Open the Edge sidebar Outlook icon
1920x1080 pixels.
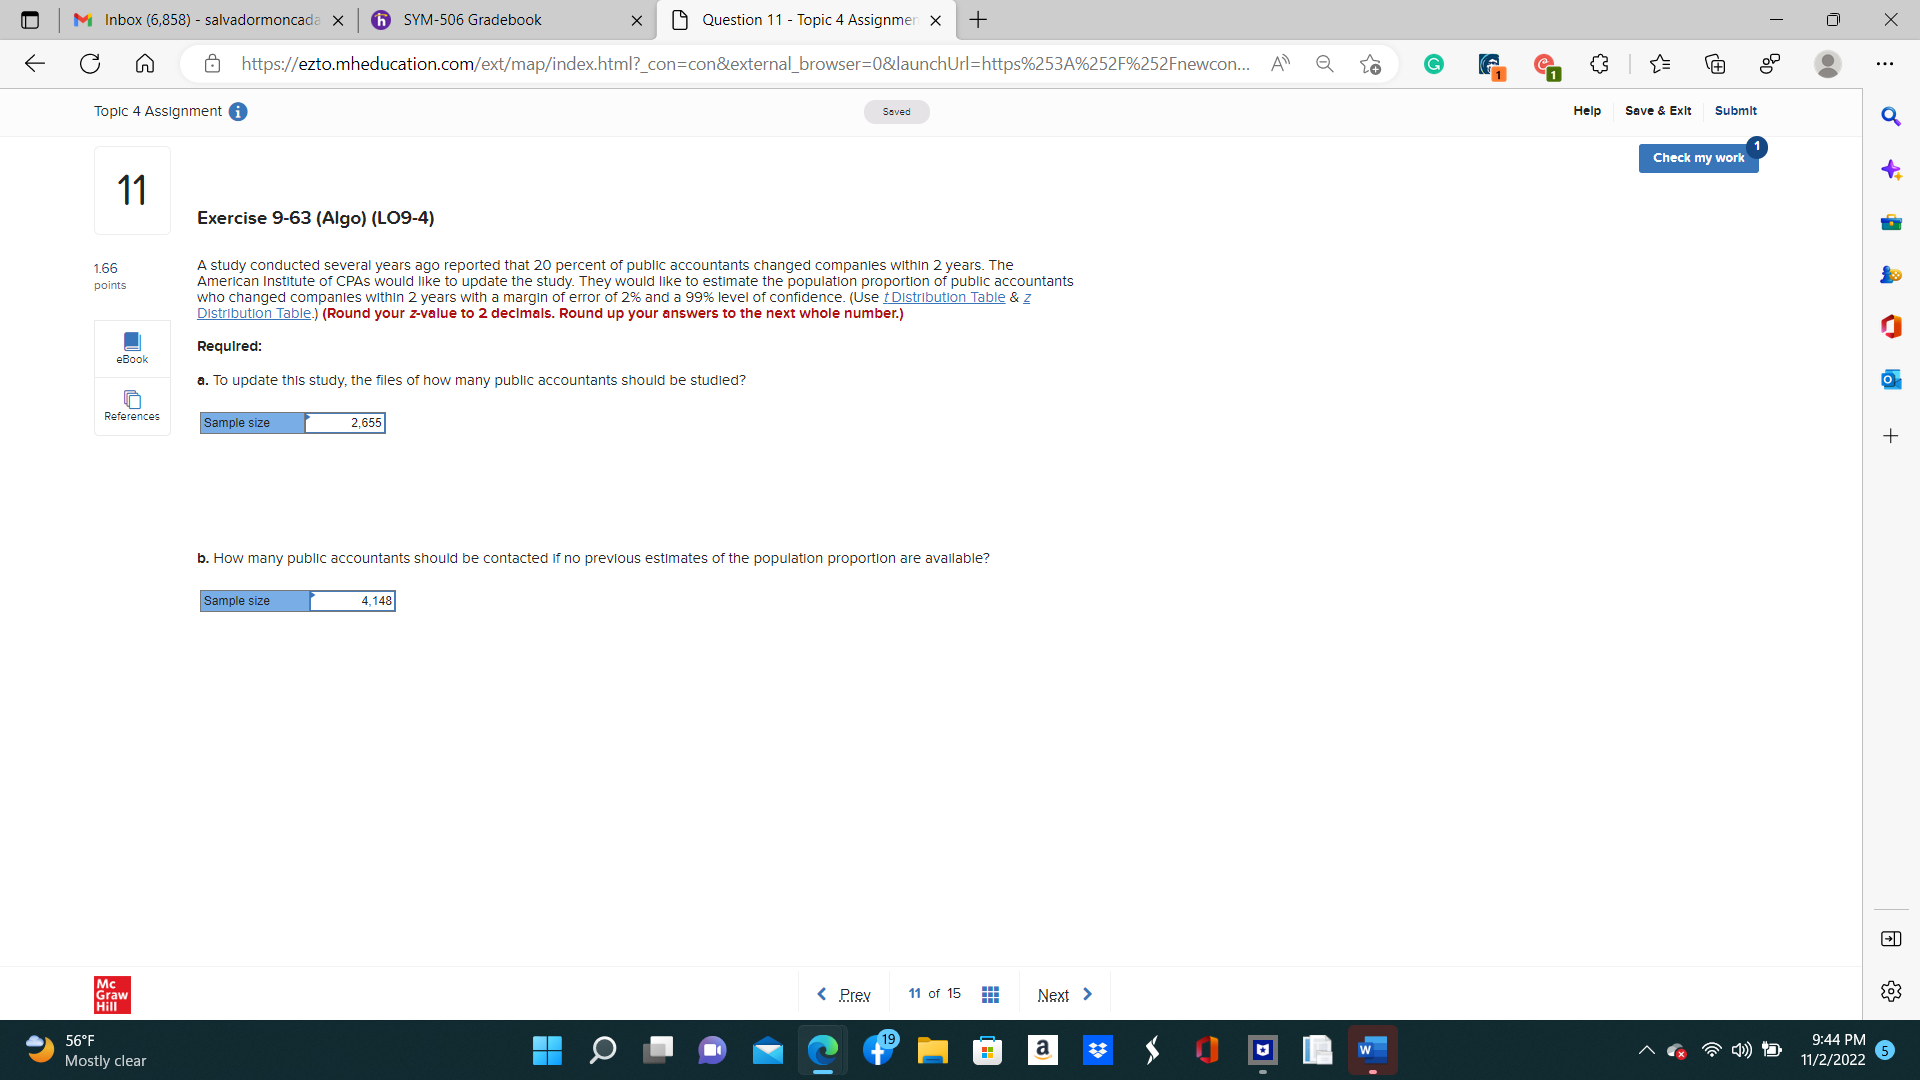[1890, 379]
